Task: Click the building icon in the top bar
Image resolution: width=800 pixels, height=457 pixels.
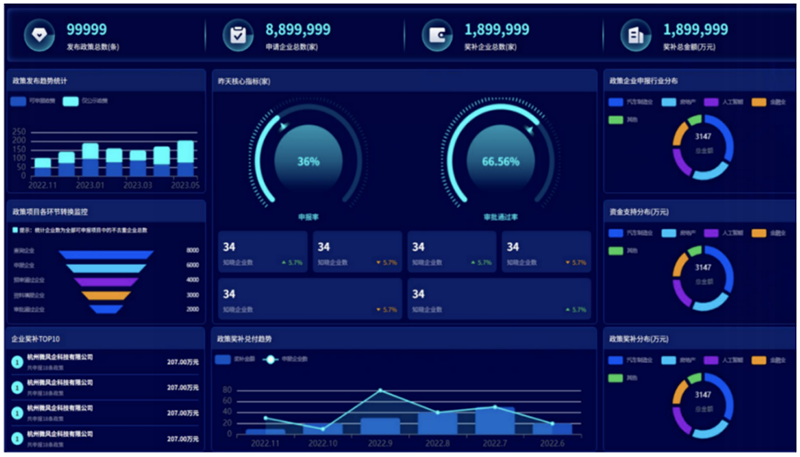Action: click(636, 35)
